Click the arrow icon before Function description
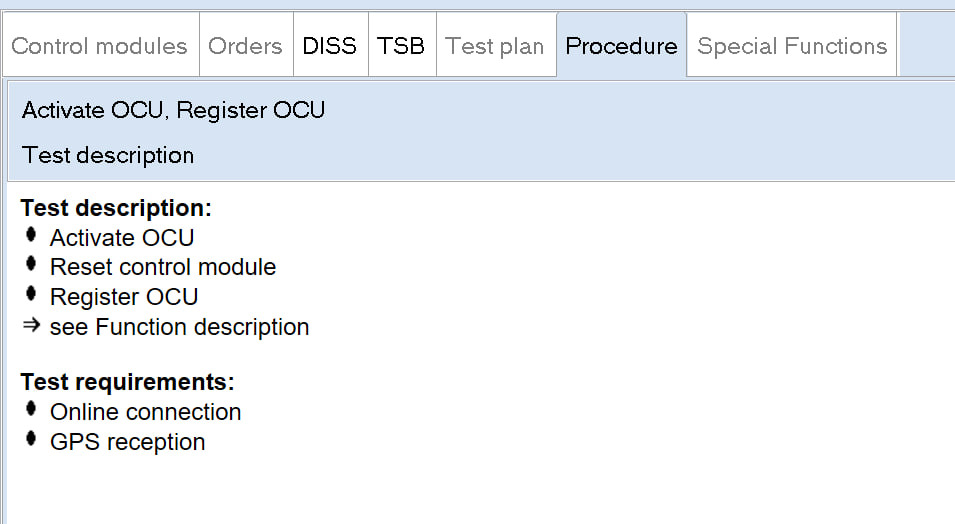 [x=31, y=326]
